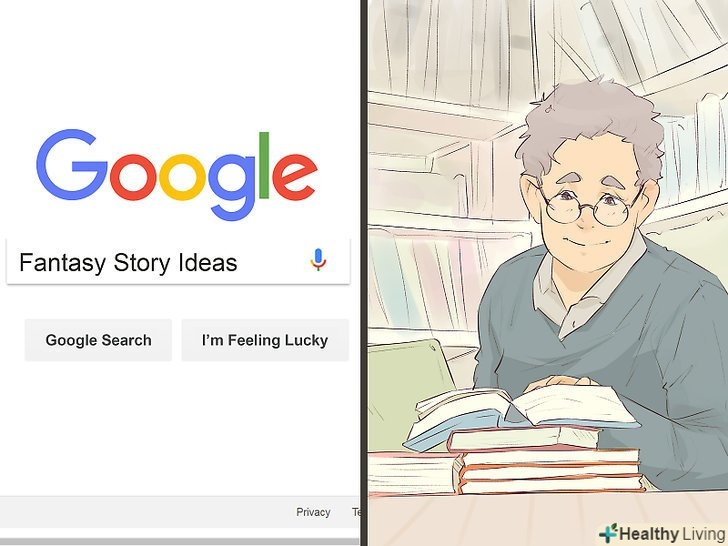The width and height of the screenshot is (728, 546).
Task: Click the green cross Healthy Living icon
Action: pyautogui.click(x=608, y=533)
